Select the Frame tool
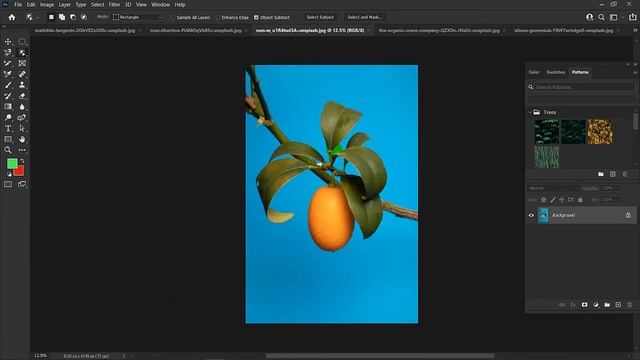 pyautogui.click(x=22, y=63)
